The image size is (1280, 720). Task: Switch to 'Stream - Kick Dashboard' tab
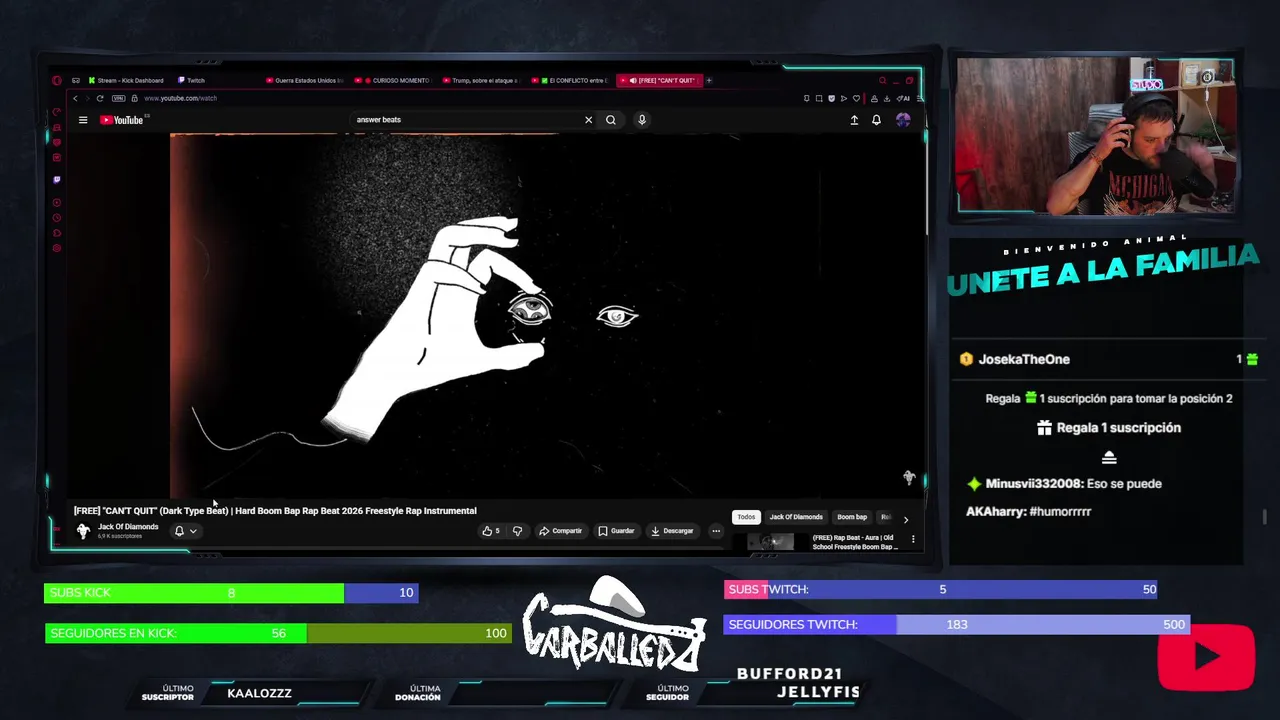127,80
